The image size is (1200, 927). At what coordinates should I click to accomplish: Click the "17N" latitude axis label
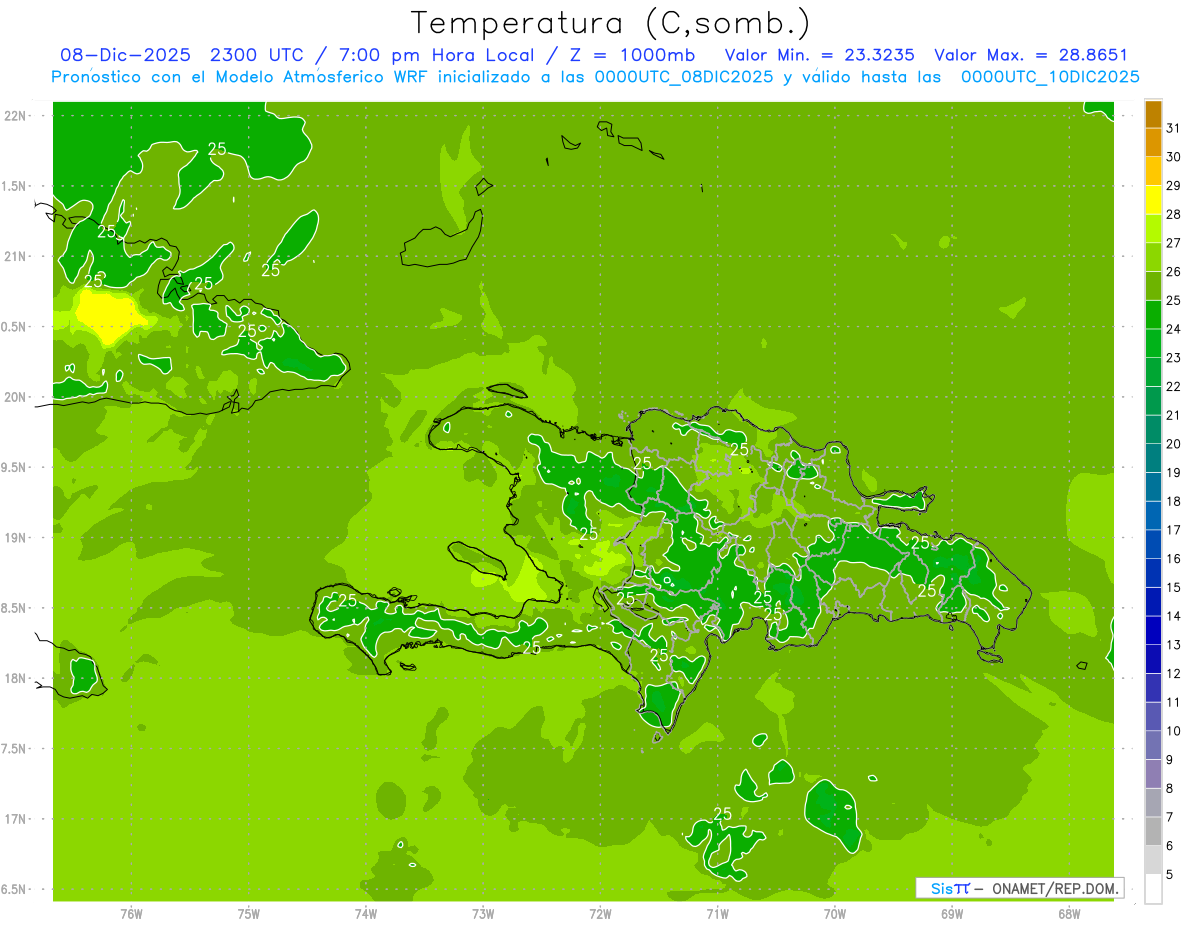coord(15,819)
